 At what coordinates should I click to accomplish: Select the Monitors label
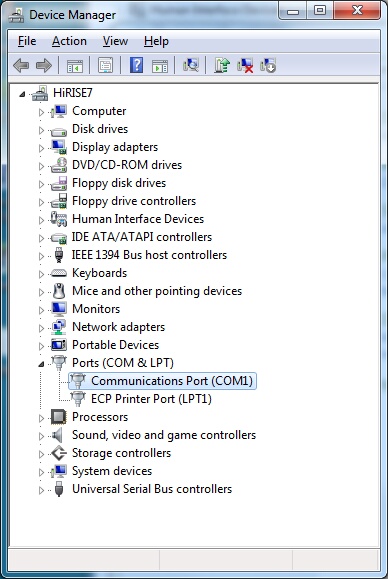click(96, 309)
